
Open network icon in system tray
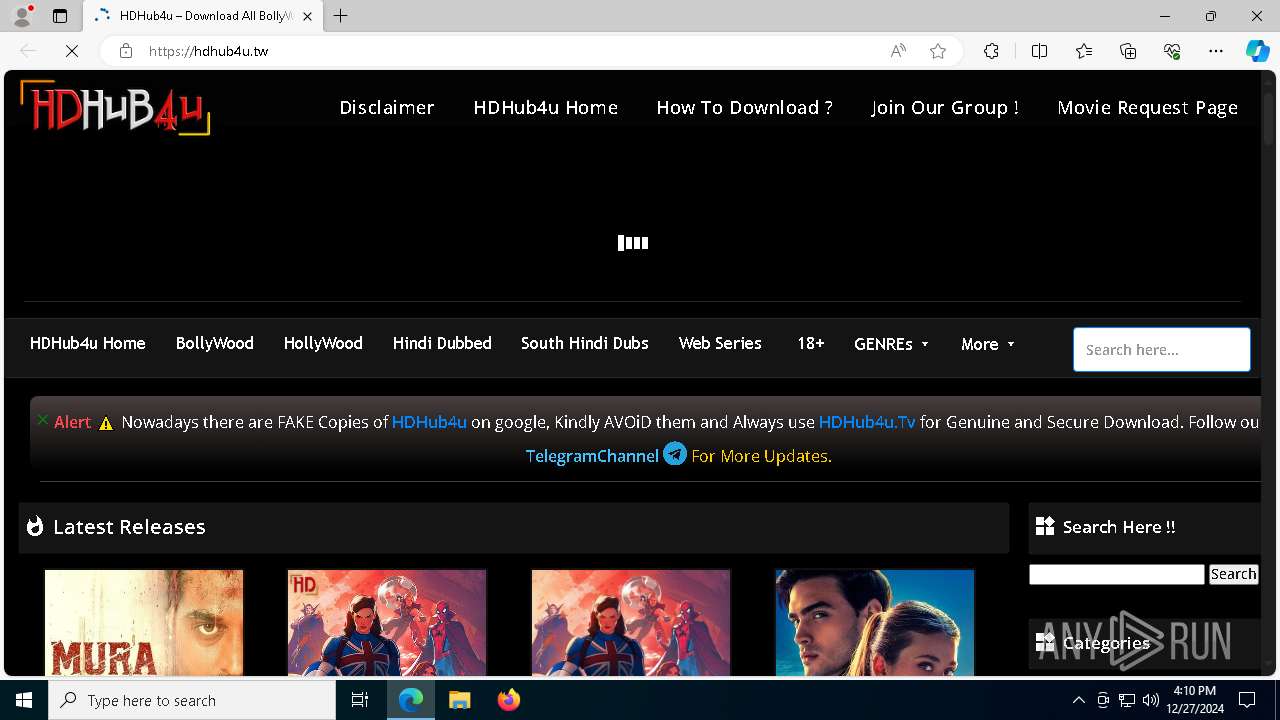(x=1127, y=700)
